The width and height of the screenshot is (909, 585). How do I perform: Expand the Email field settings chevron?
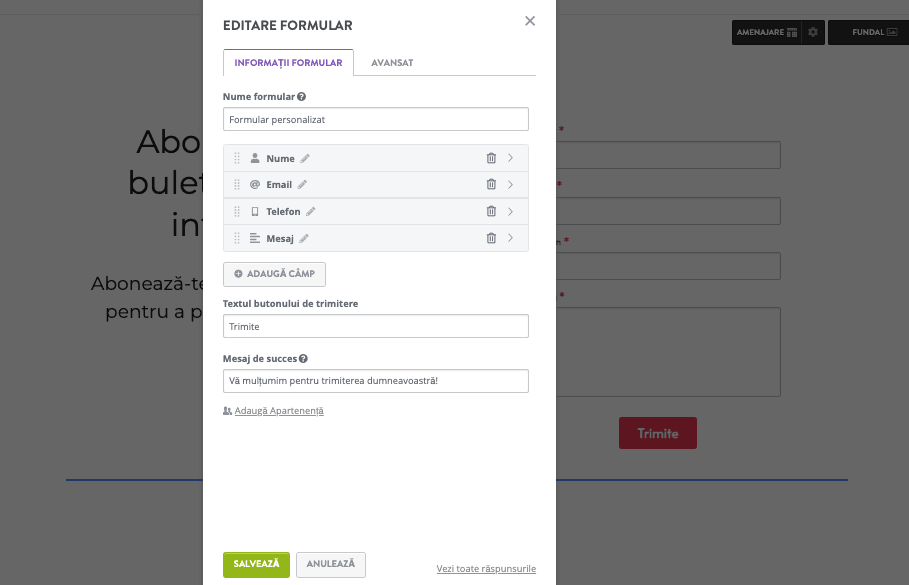(512, 184)
